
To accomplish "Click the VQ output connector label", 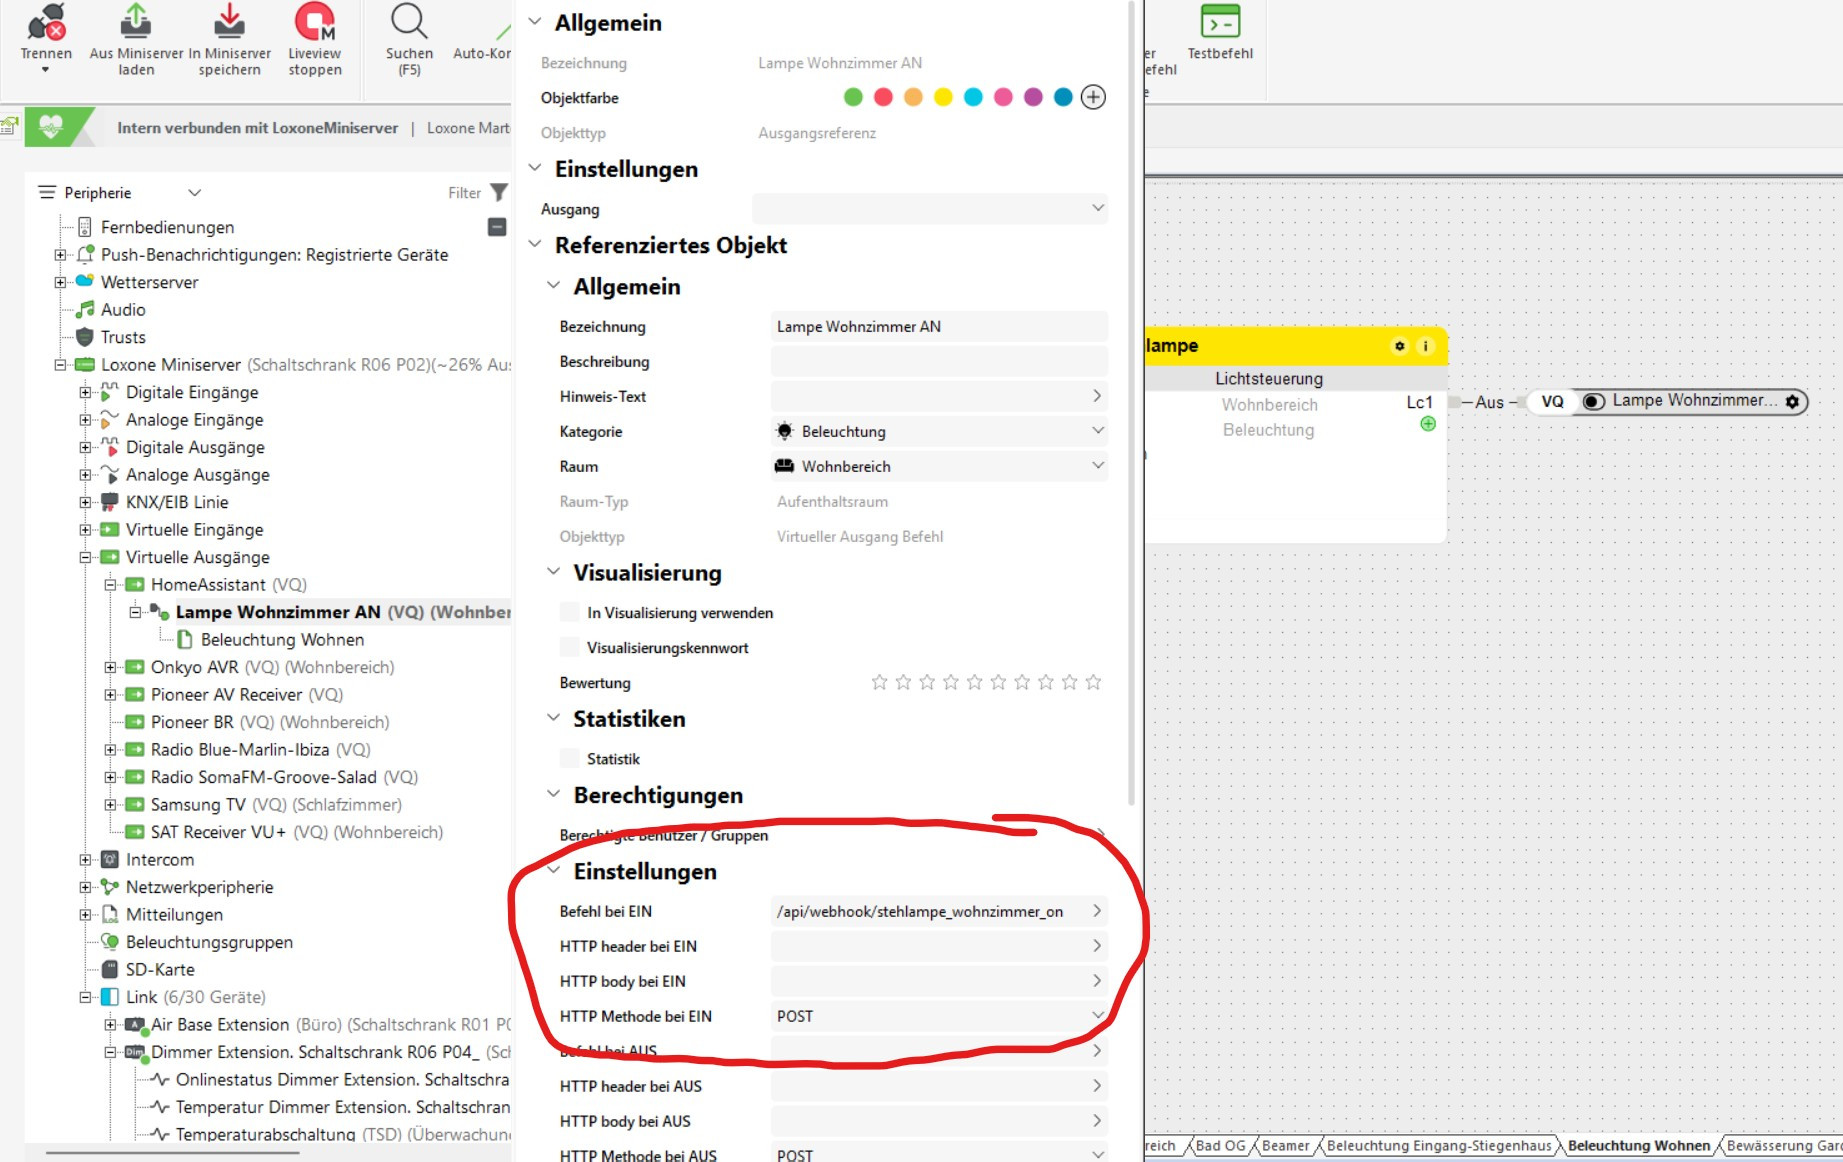I will 1552,402.
